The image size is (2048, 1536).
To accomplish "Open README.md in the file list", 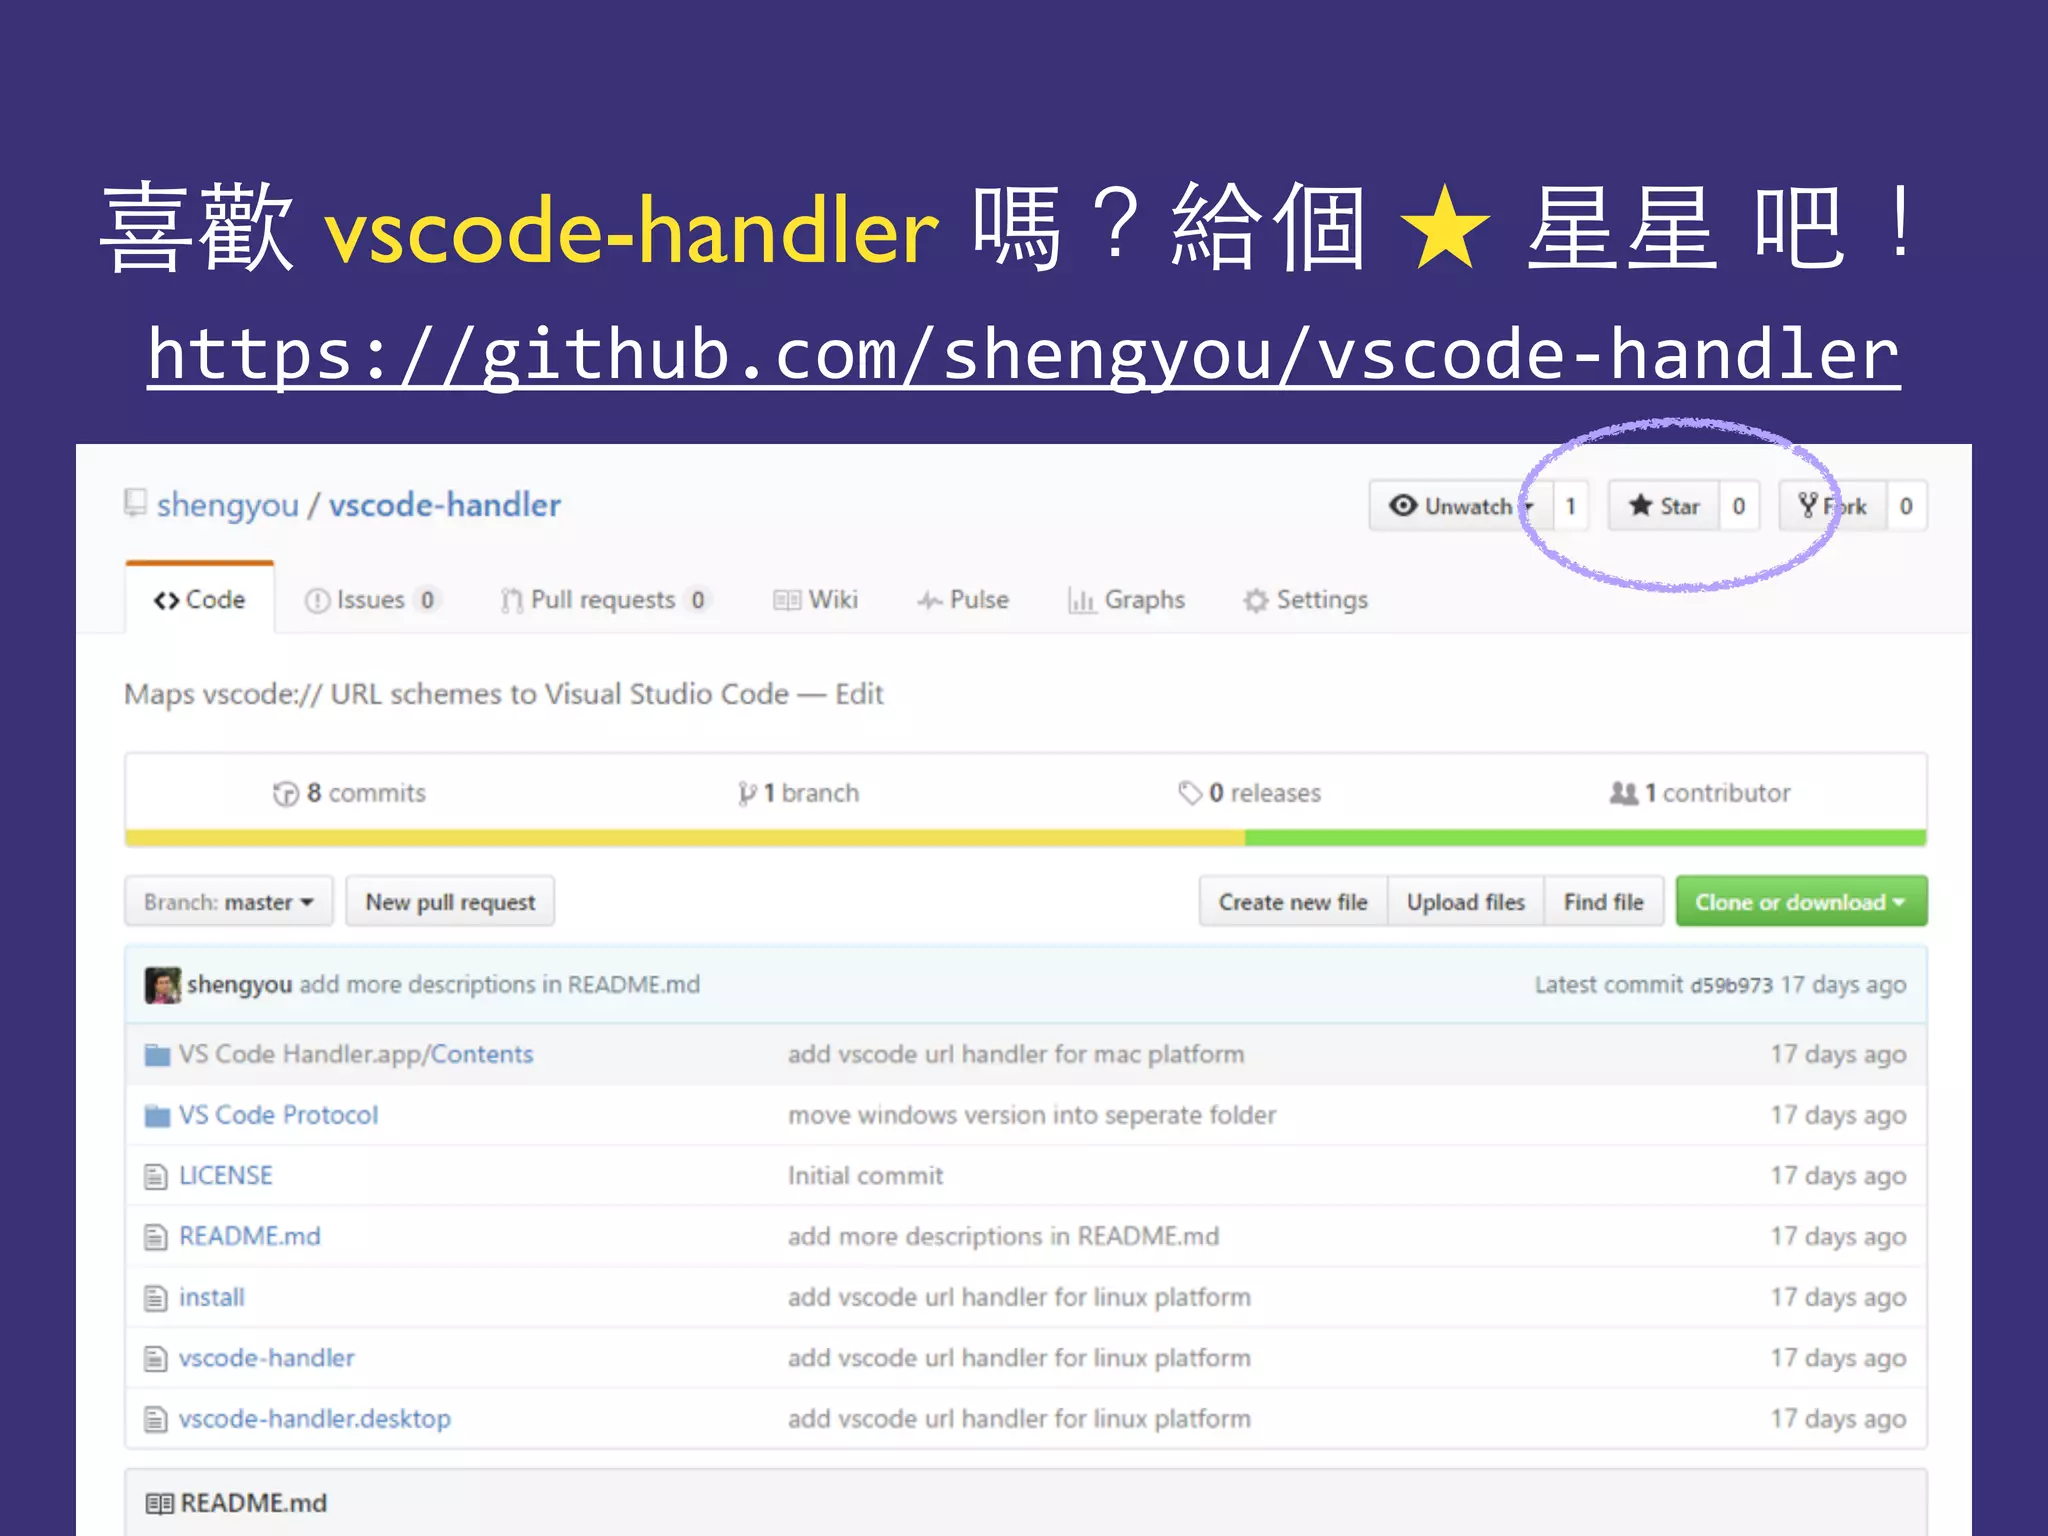I will 250,1237.
